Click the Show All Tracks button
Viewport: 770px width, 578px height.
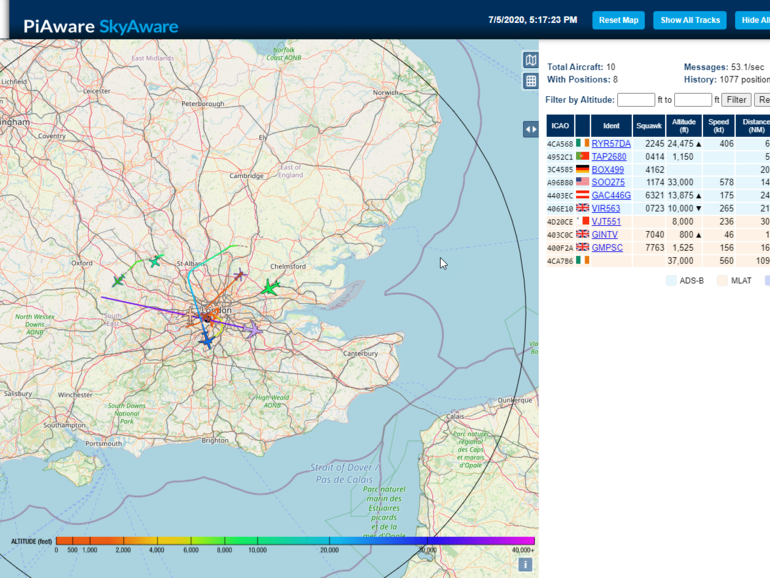690,20
